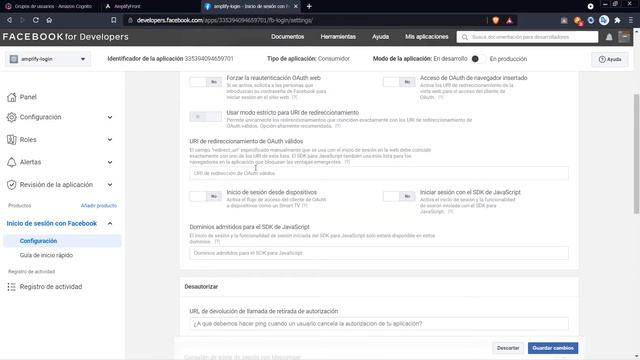Click the page vertical scrollbar
The width and height of the screenshot is (640, 360).
pyautogui.click(x=636, y=153)
